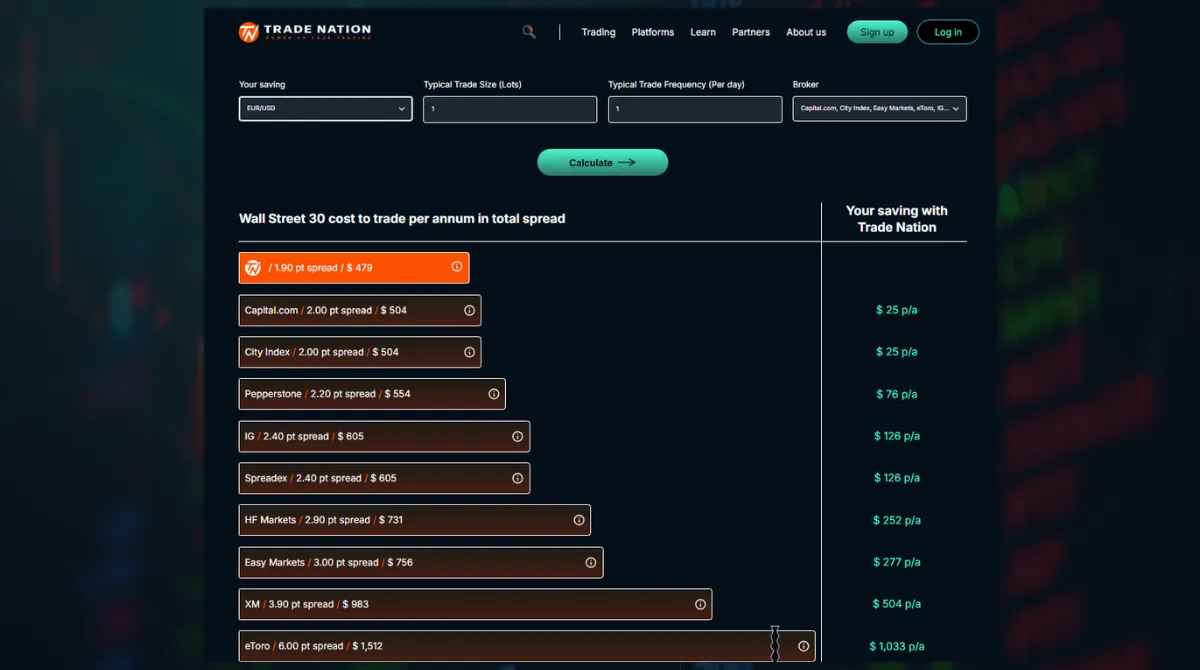Select the Easy Markets 3.00 pt spread bar
This screenshot has width=1200, height=670.
(421, 562)
